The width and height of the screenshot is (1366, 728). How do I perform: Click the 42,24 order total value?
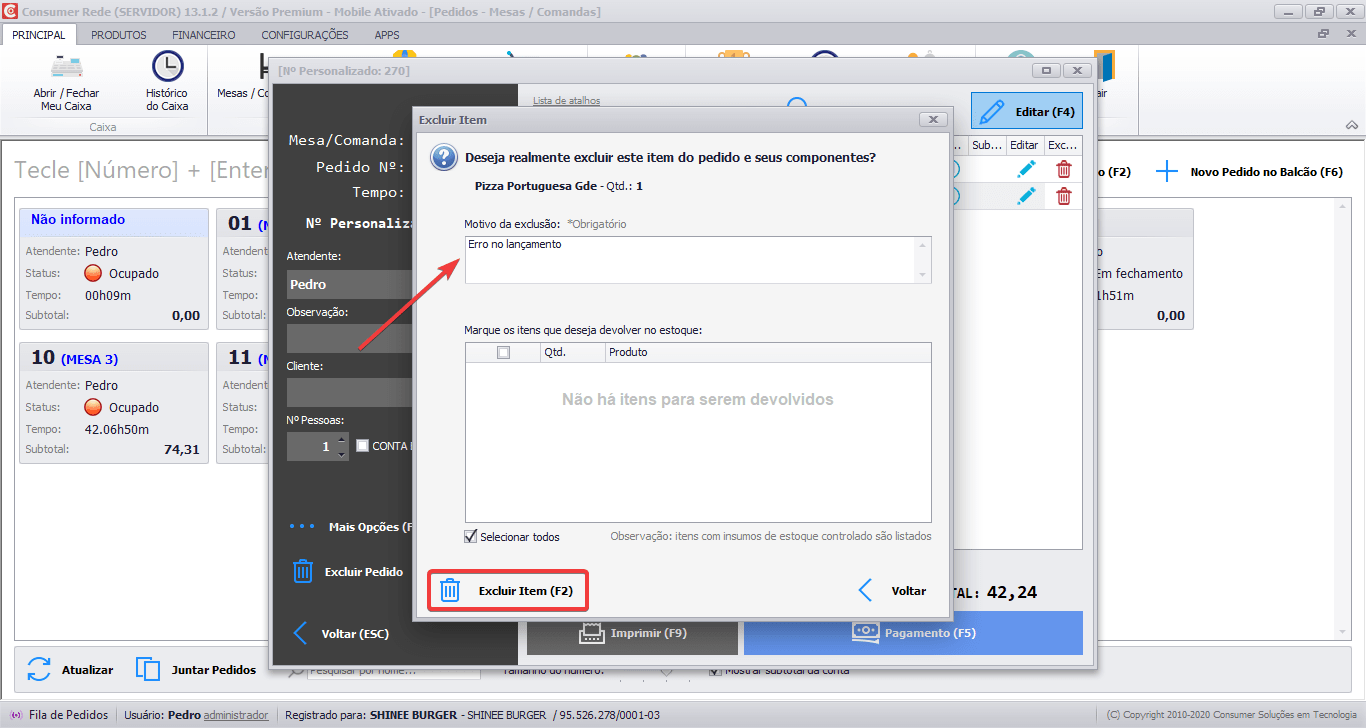tap(1012, 592)
